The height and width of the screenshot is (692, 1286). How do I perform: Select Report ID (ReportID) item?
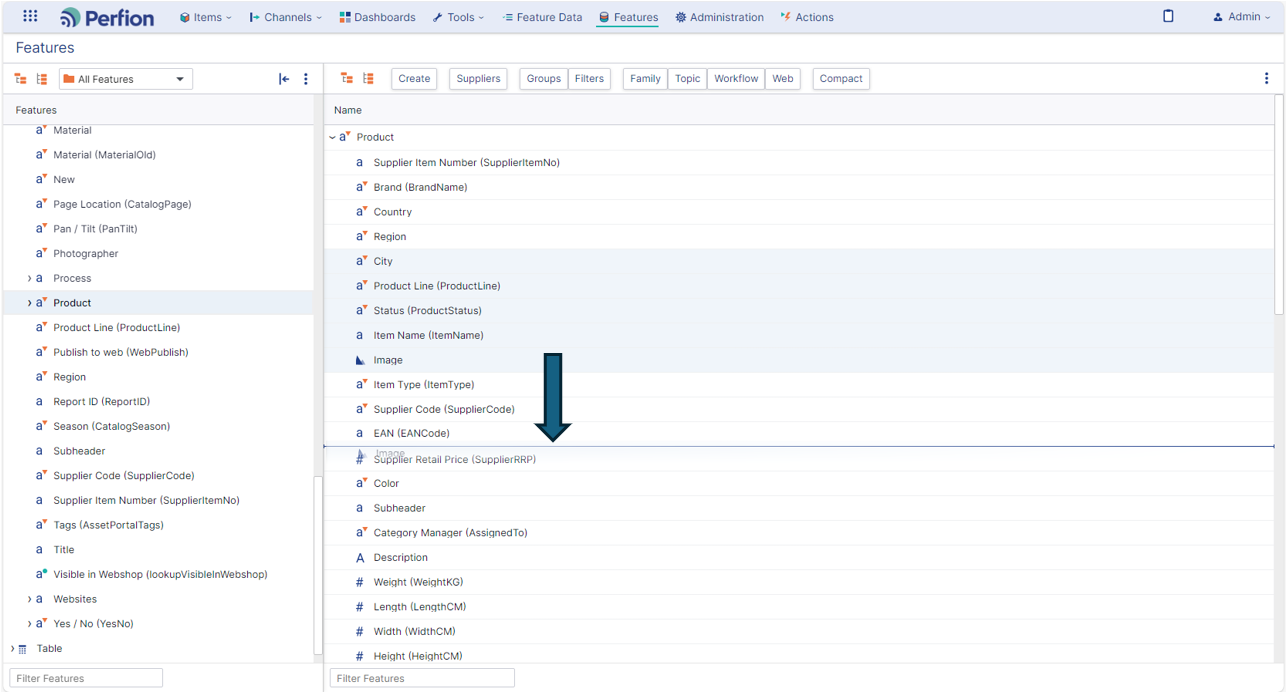coord(101,402)
